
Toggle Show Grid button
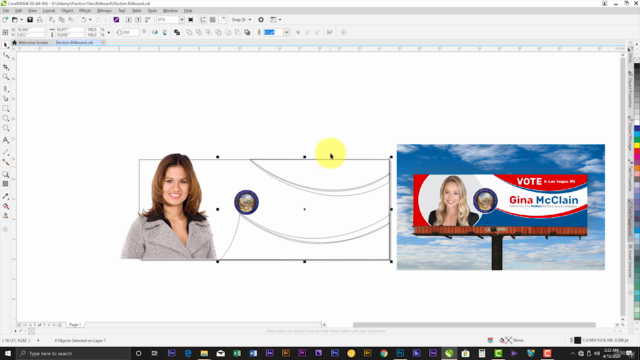click(x=213, y=20)
